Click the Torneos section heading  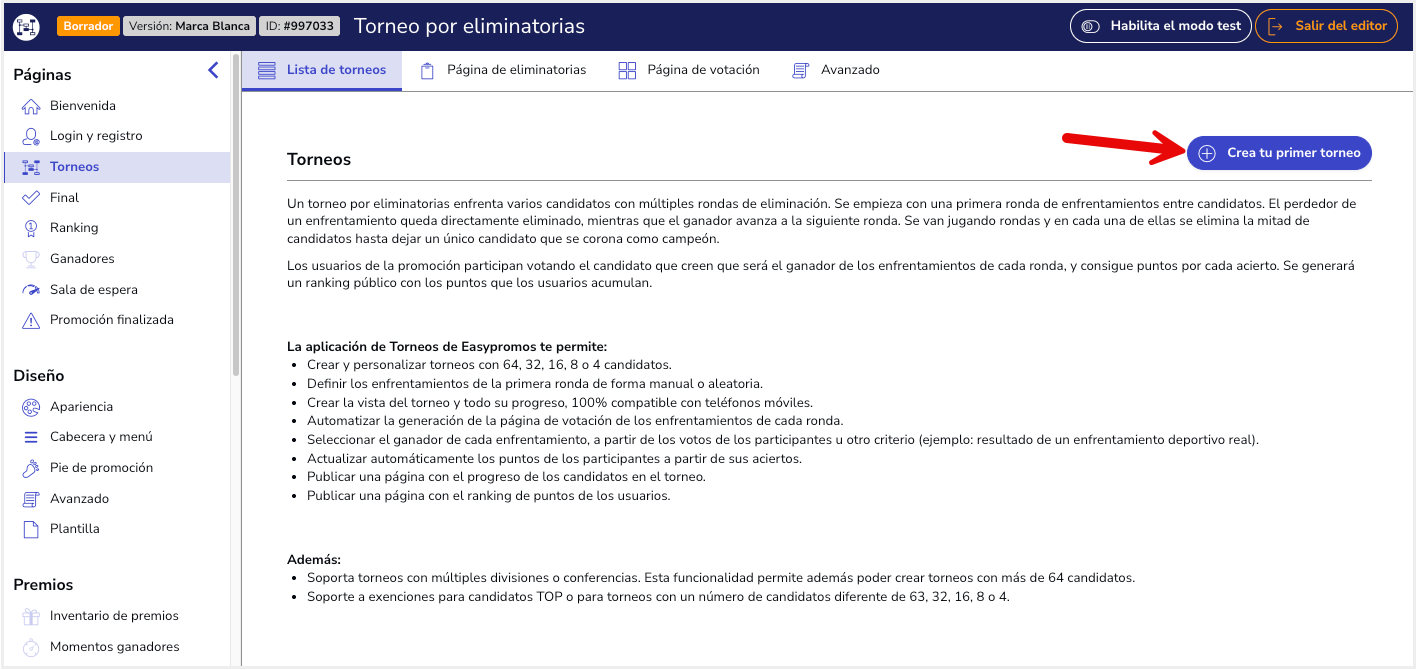click(319, 159)
